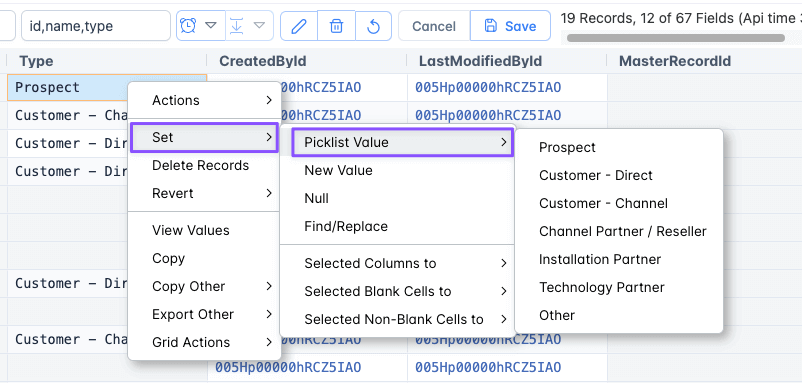The image size is (802, 383).
Task: Choose Null in the Set submenu
Action: pos(397,198)
